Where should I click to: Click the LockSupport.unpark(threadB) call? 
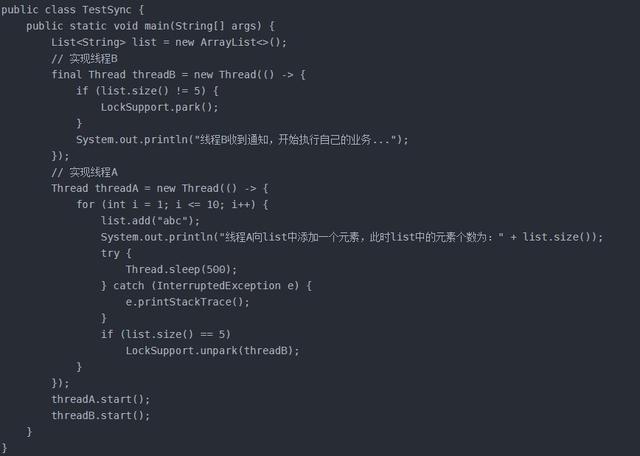[212, 351]
